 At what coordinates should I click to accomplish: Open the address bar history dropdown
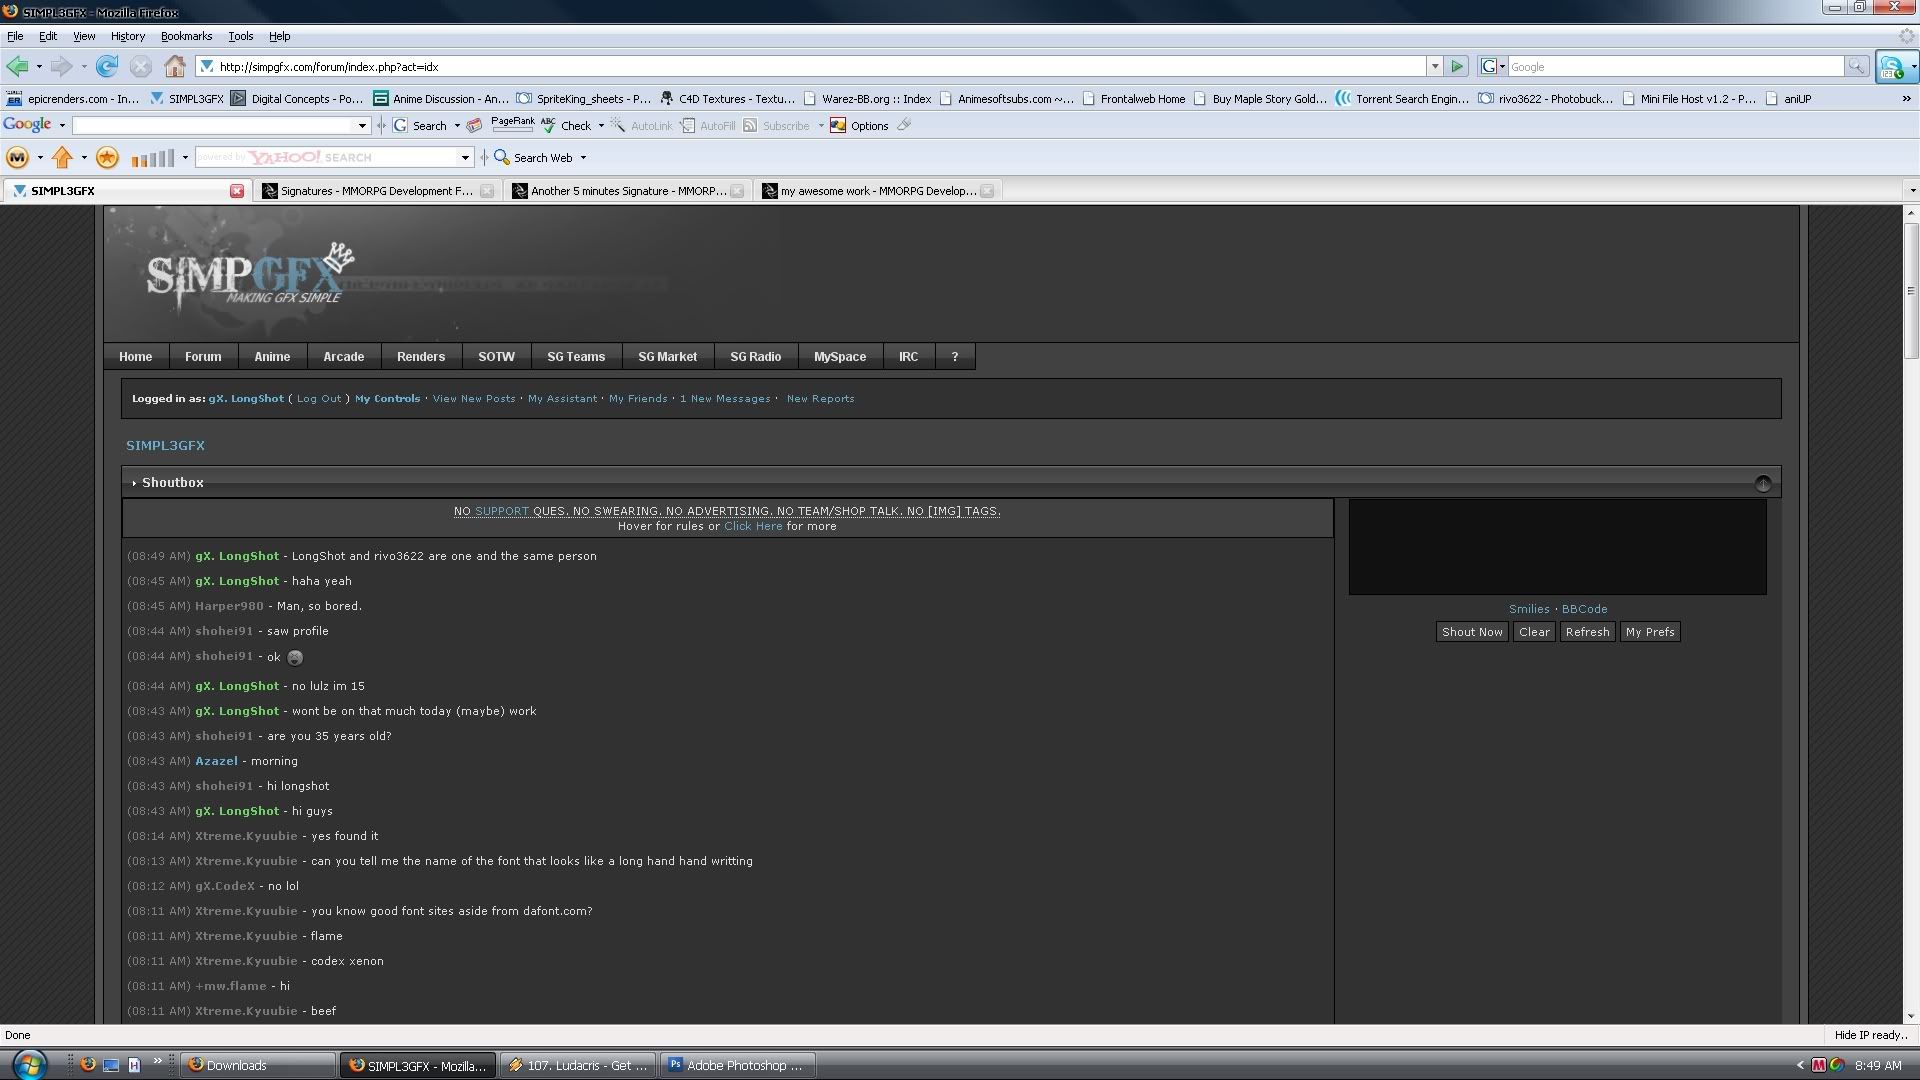[x=1434, y=67]
